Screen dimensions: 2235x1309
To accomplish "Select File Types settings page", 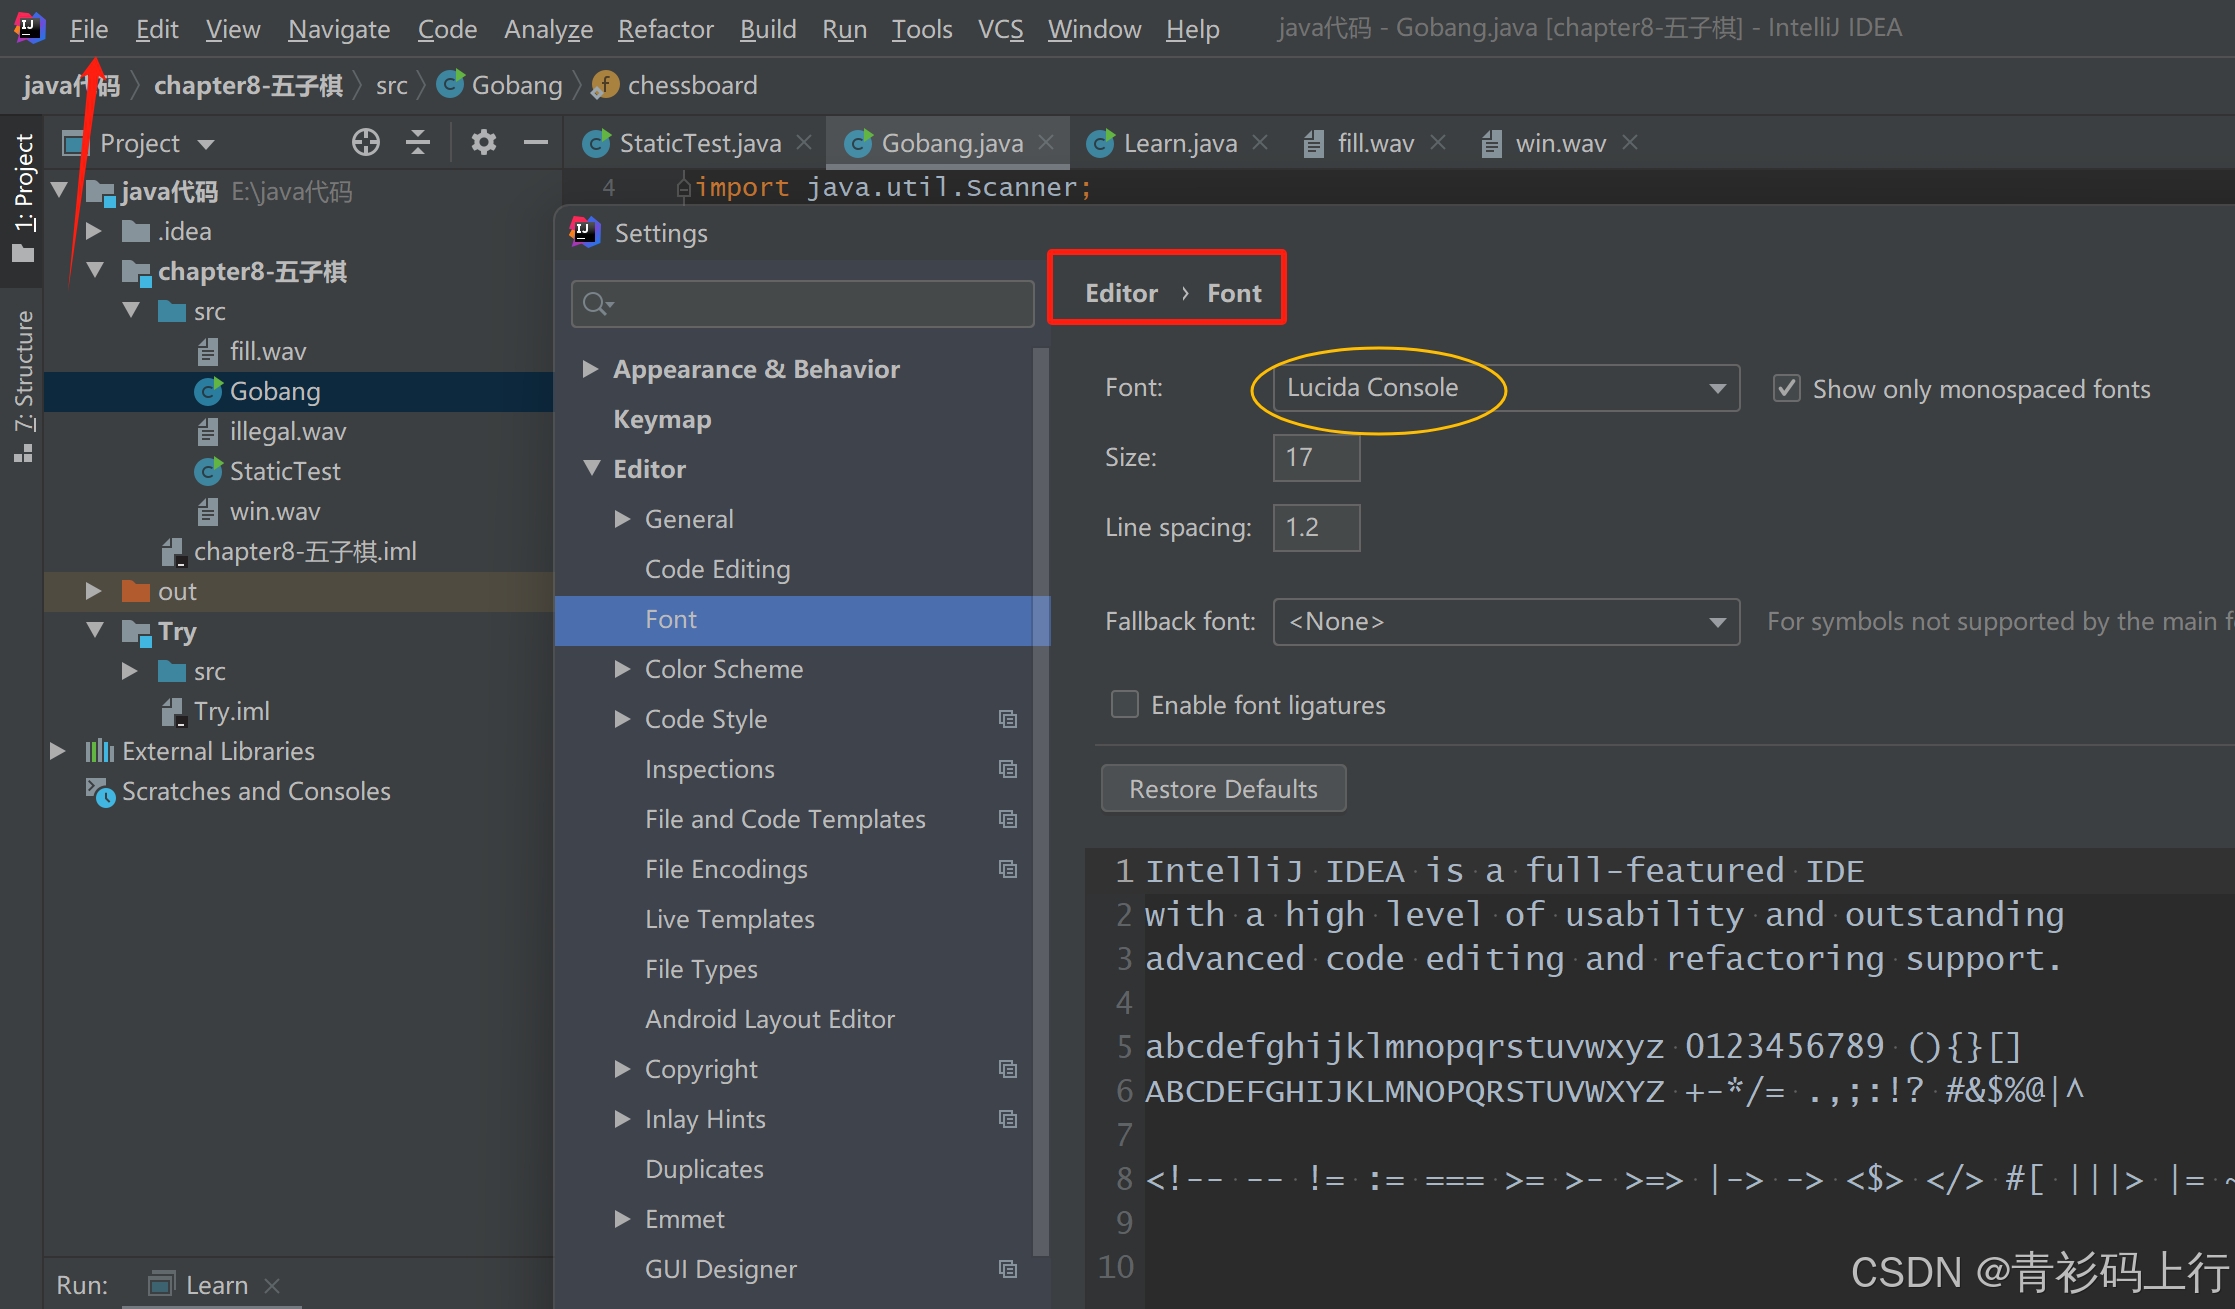I will click(701, 969).
